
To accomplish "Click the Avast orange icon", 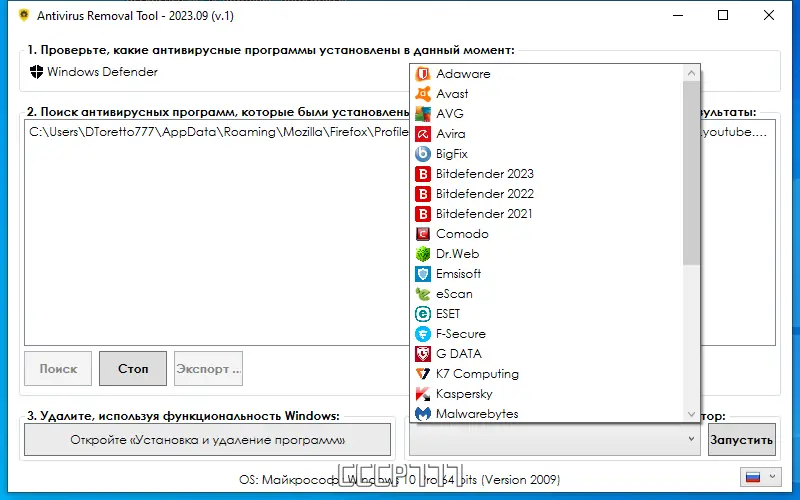I will point(422,94).
